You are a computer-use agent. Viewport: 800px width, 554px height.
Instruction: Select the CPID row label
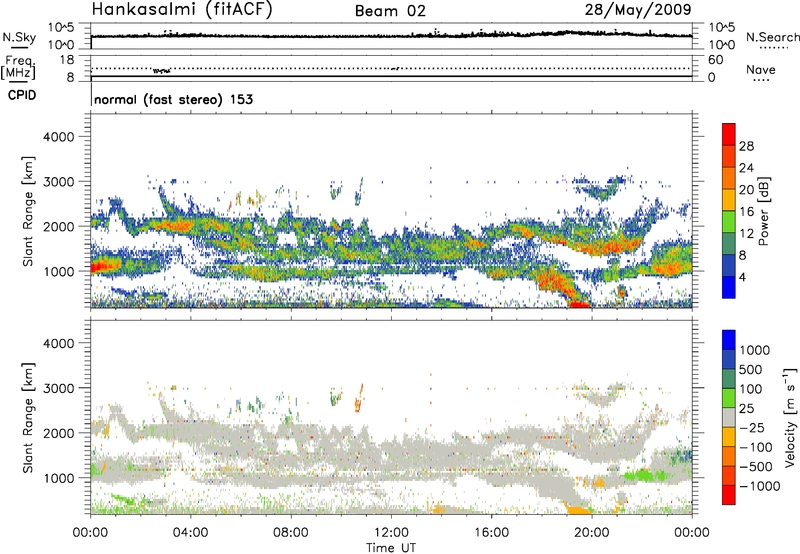click(22, 95)
